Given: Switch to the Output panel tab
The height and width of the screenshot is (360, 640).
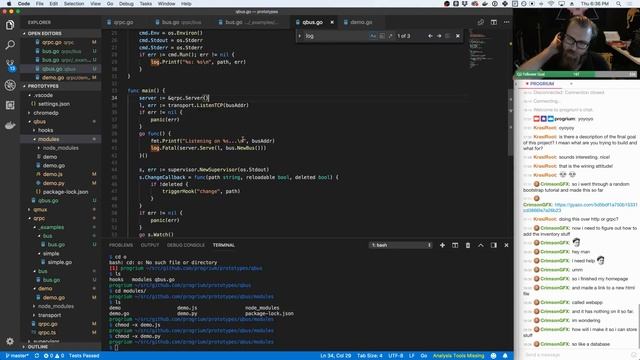Looking at the screenshot, I should [150, 245].
